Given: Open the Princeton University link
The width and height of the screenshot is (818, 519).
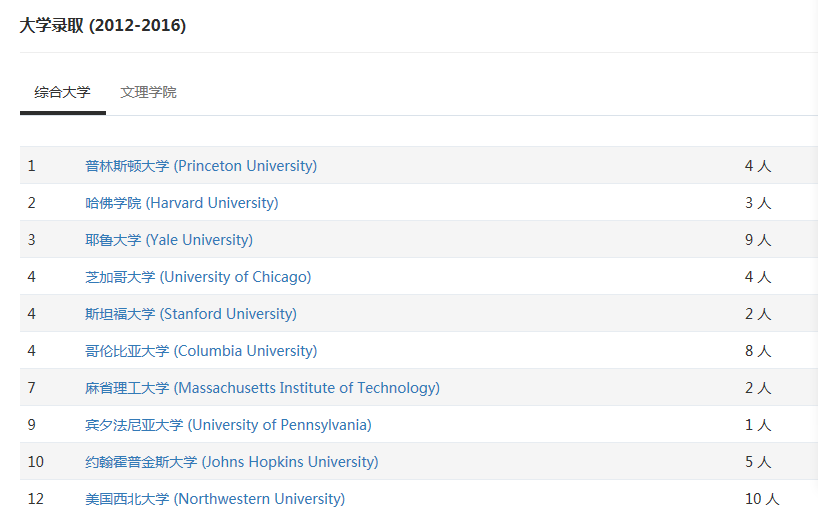Looking at the screenshot, I should pos(201,166).
